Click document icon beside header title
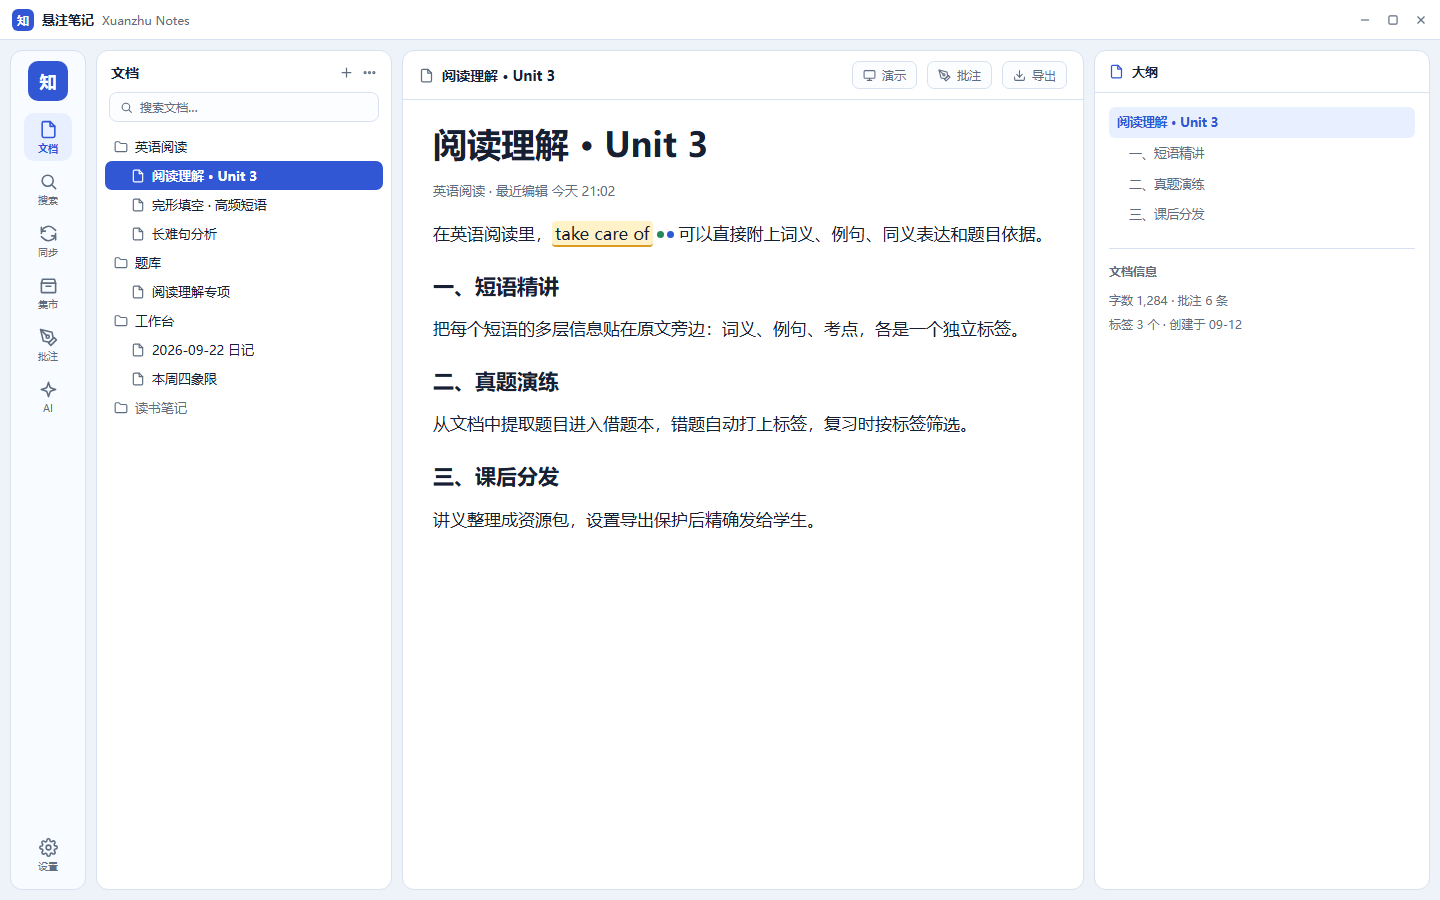Screen dimensions: 1440x900 tap(427, 76)
